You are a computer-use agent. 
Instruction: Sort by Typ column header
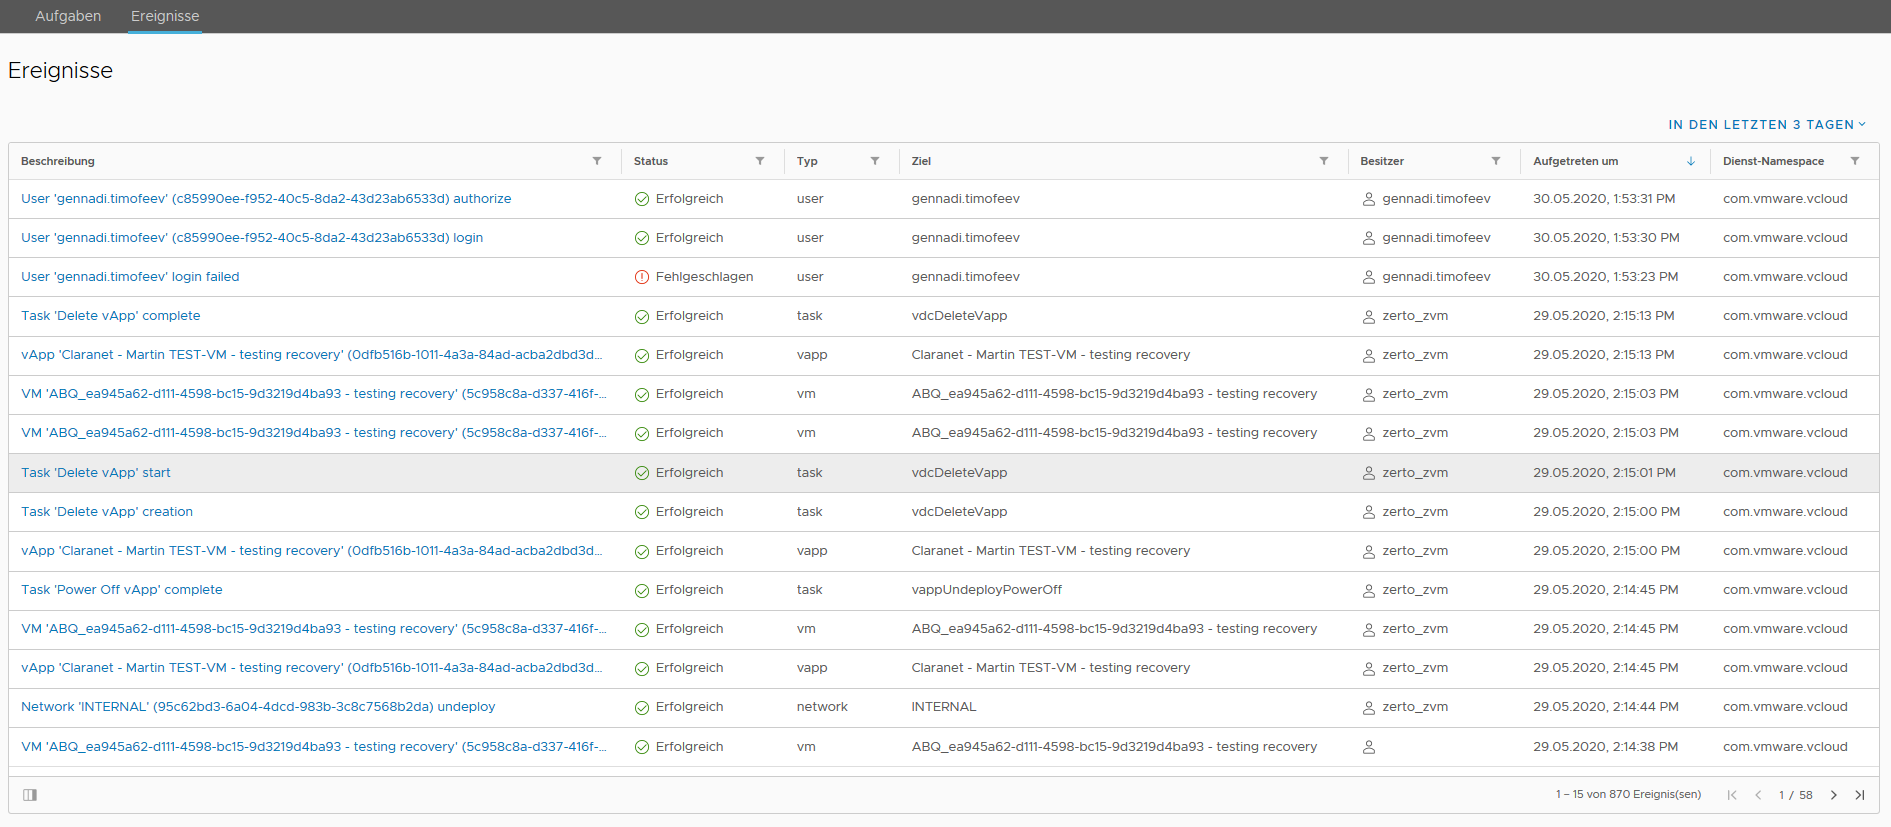pyautogui.click(x=807, y=161)
